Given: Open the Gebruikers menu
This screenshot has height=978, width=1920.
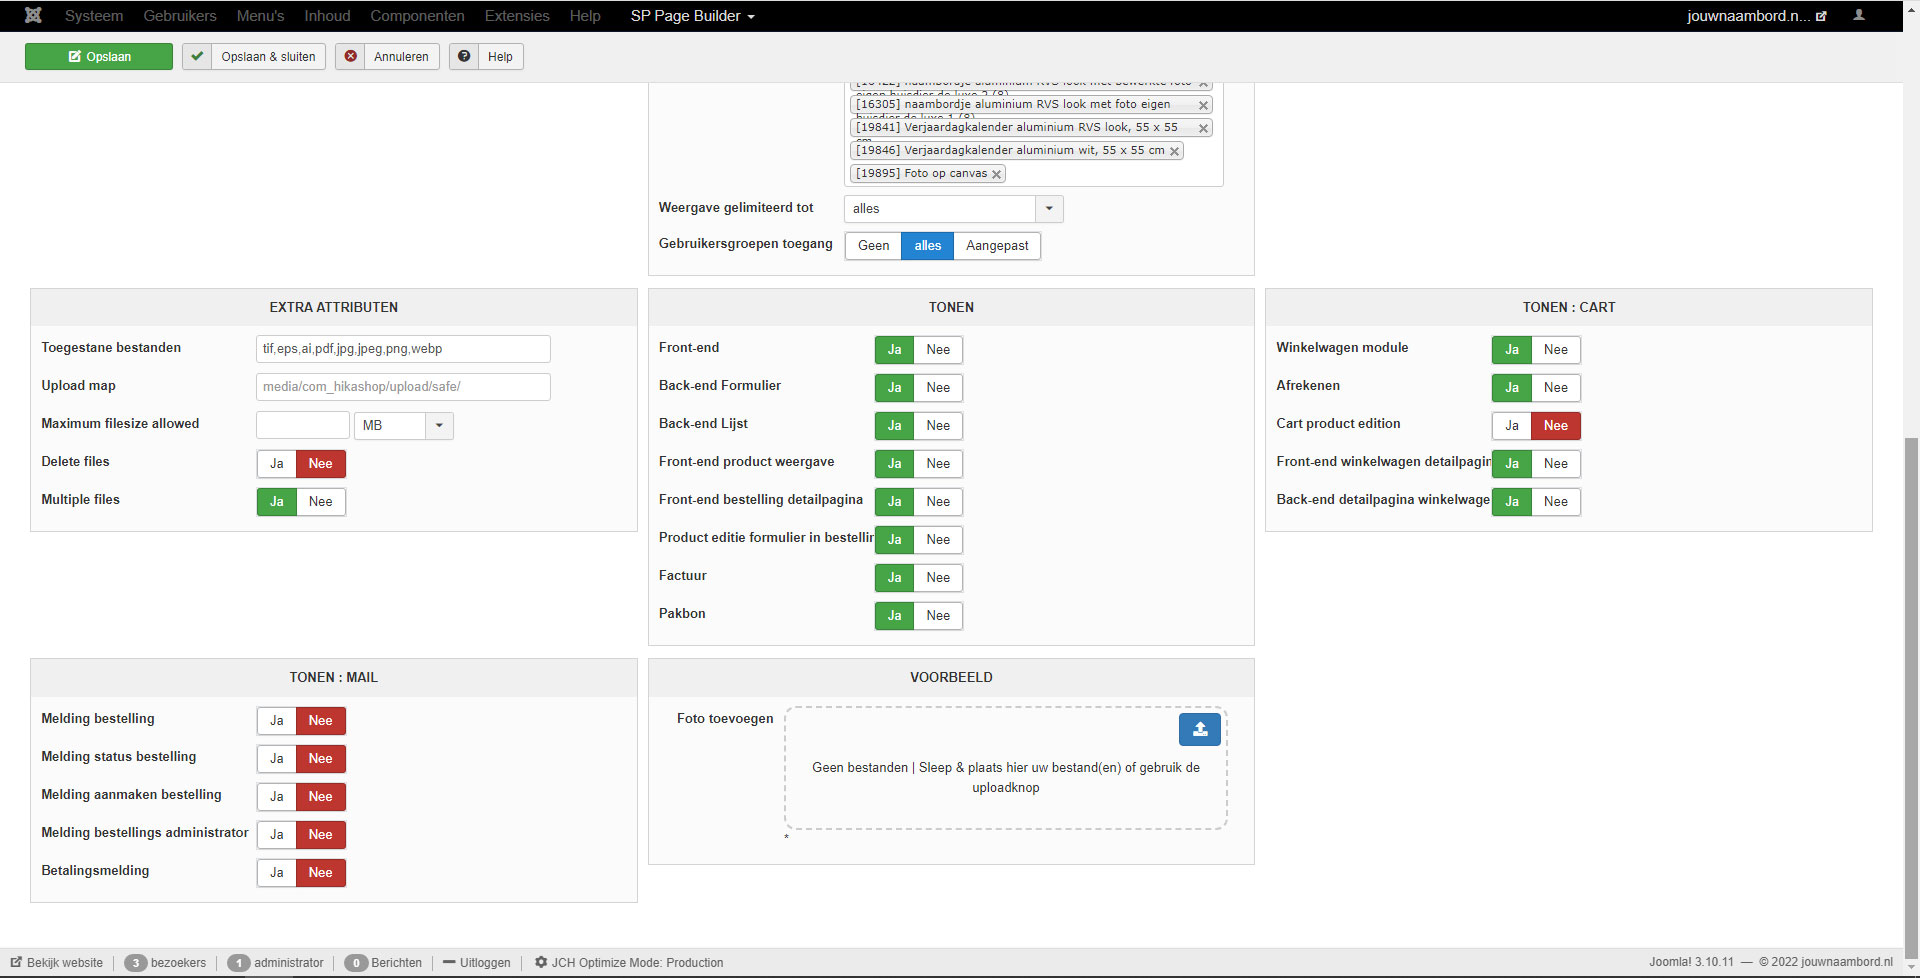Looking at the screenshot, I should point(180,16).
